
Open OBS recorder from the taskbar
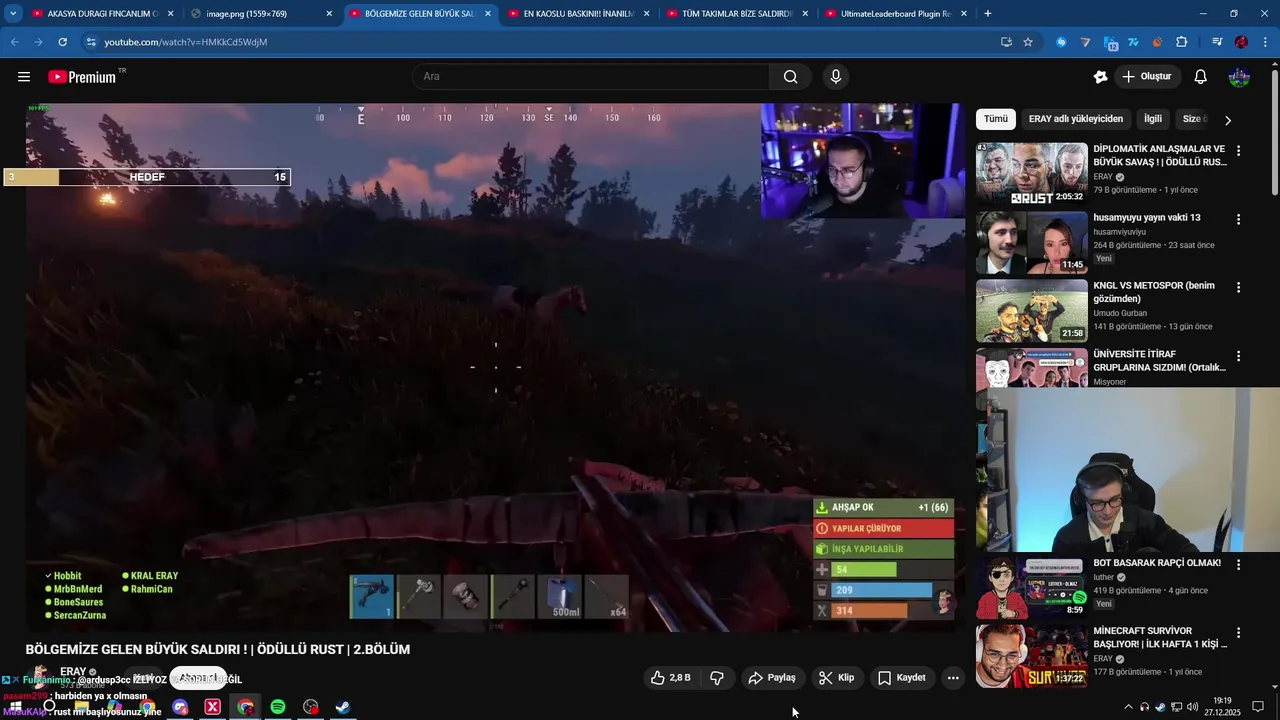(311, 707)
